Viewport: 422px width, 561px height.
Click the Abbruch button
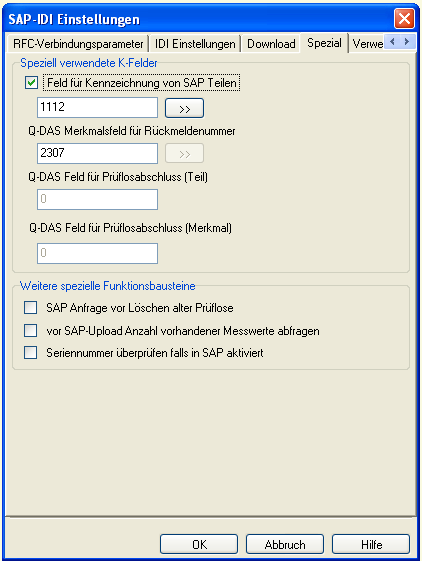285,544
